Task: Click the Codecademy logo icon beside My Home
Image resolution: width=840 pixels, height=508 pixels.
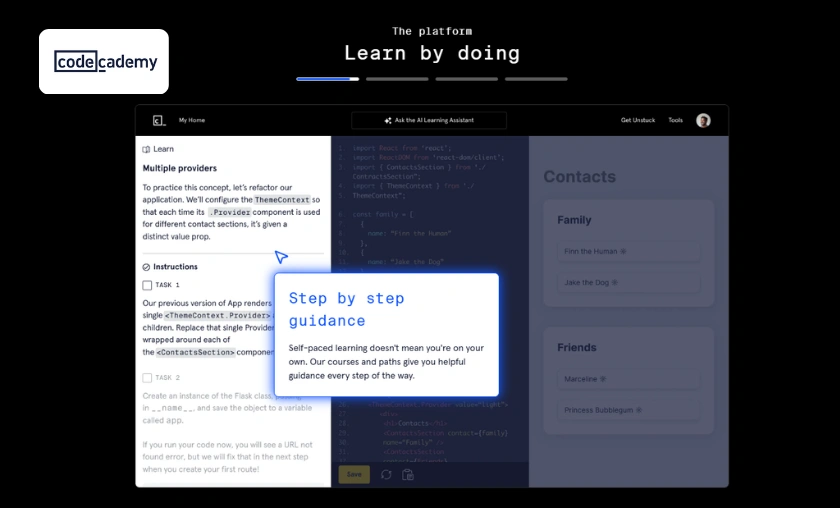Action: click(159, 121)
